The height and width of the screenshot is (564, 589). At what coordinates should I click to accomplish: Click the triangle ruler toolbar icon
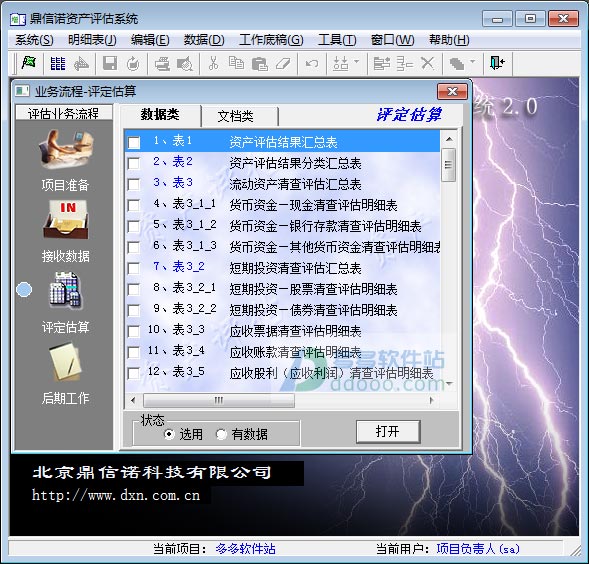[81, 64]
